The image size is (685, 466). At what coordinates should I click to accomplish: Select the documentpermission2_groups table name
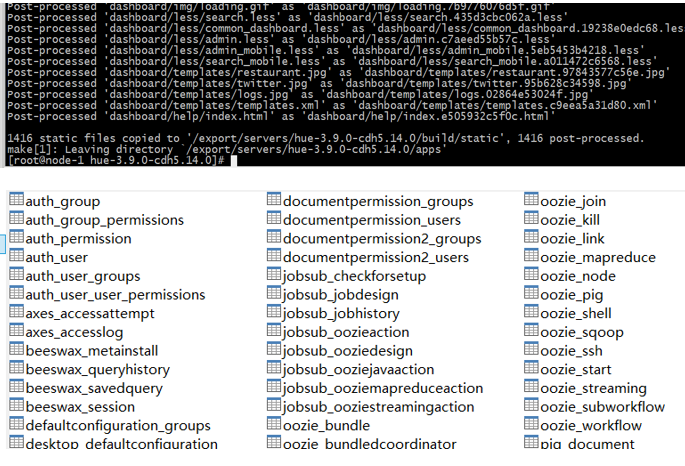click(382, 239)
